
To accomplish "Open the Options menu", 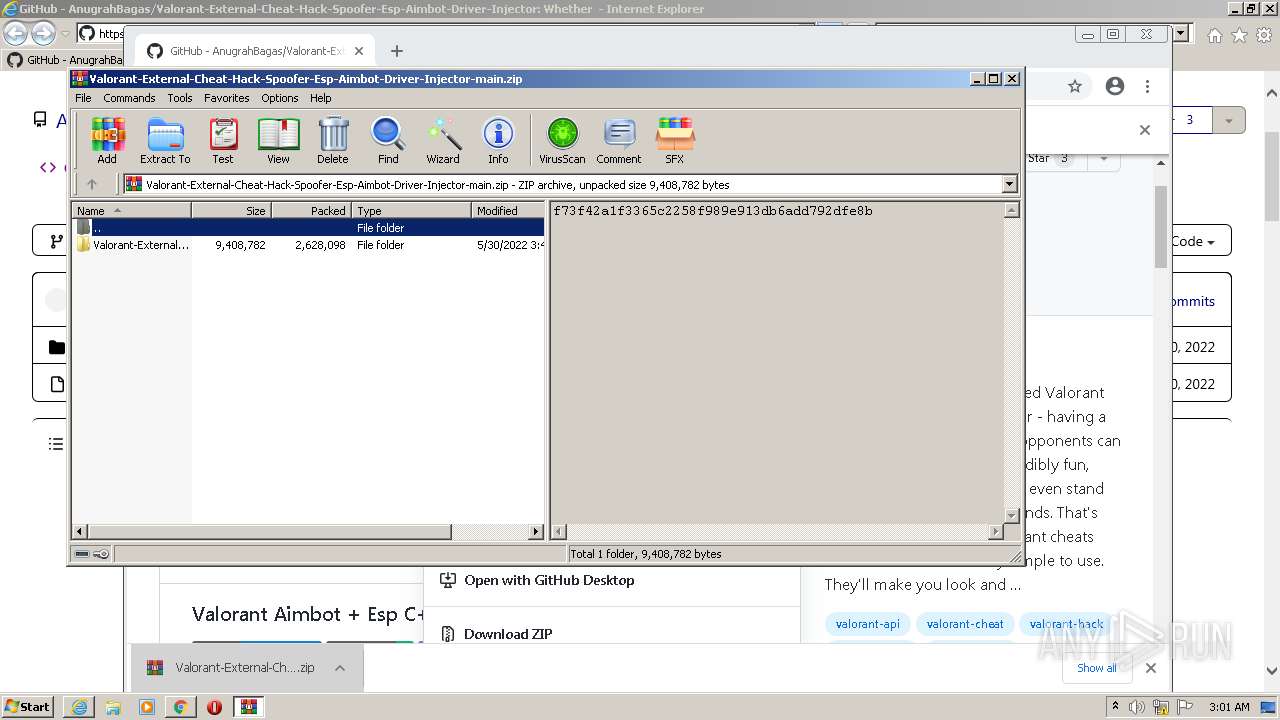I will [x=280, y=98].
